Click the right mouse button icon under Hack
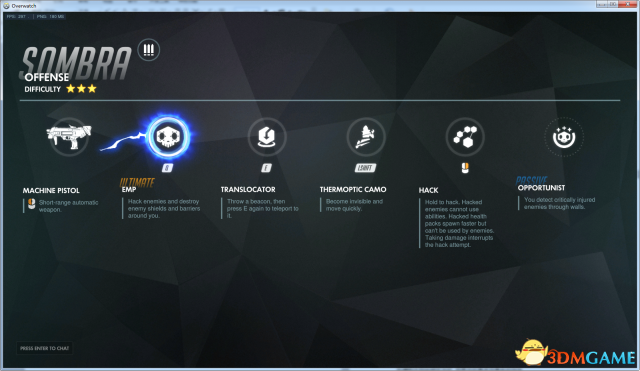This screenshot has width=640, height=371. click(465, 168)
